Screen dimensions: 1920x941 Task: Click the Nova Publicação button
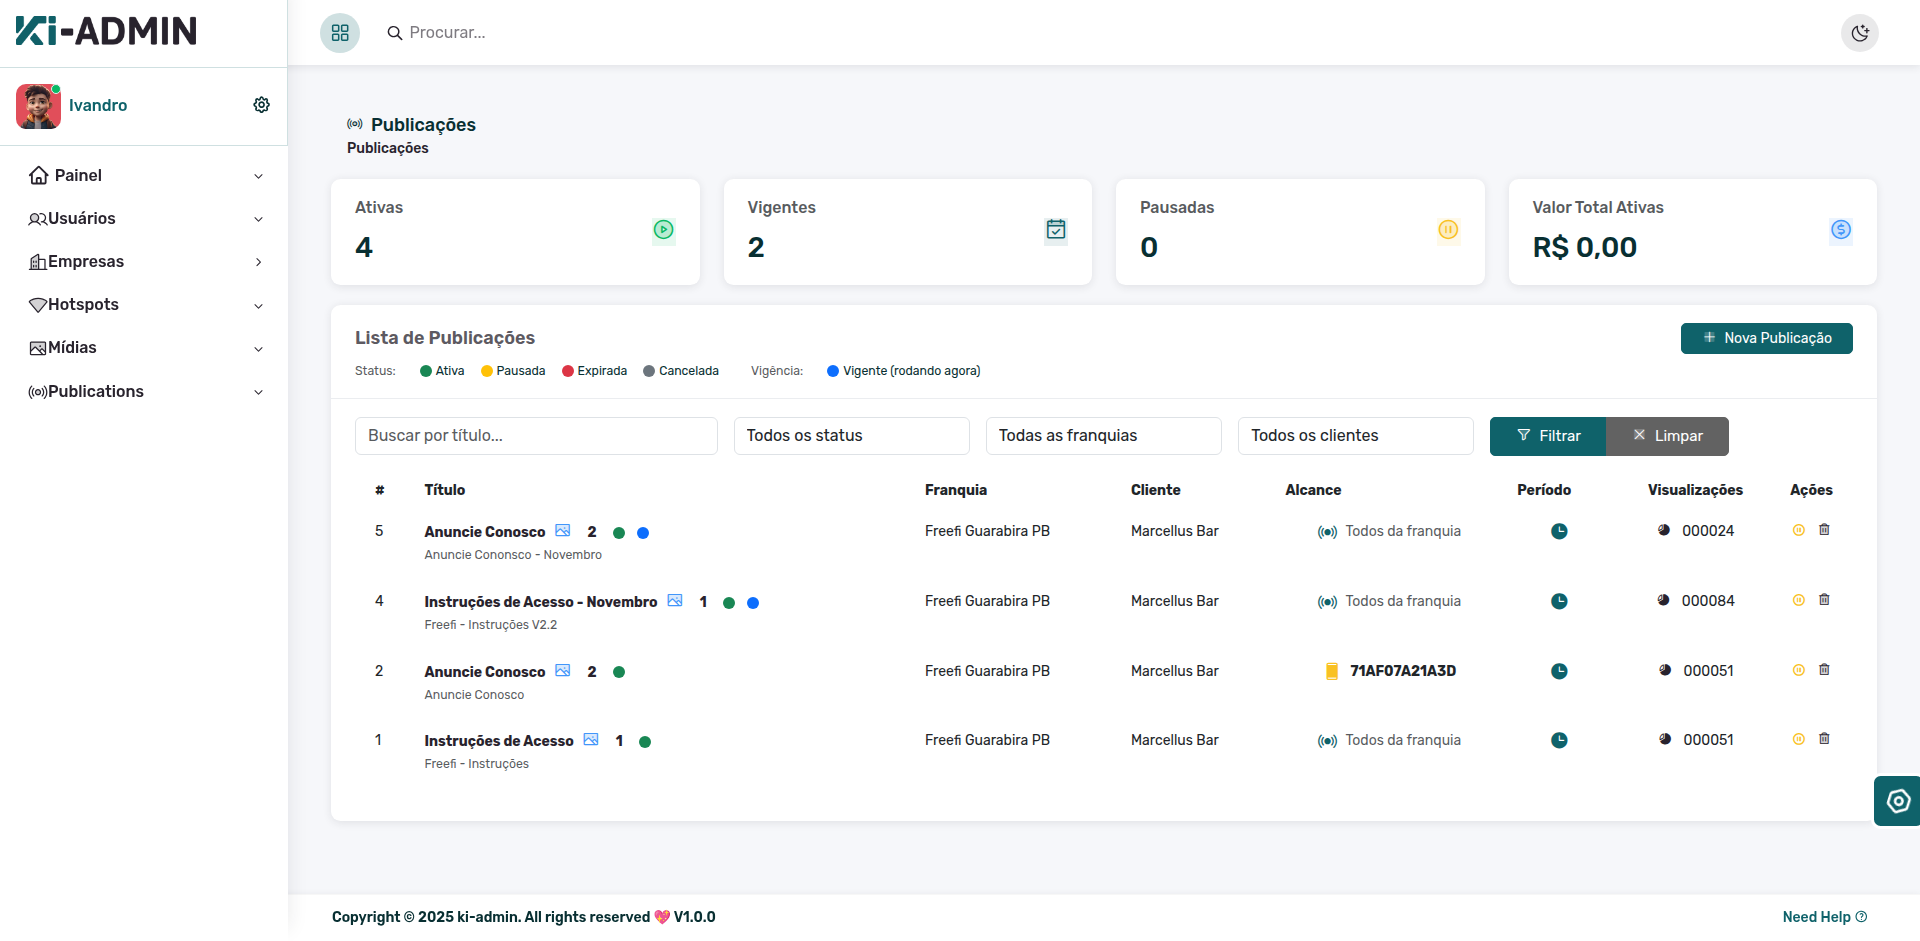[x=1766, y=338]
